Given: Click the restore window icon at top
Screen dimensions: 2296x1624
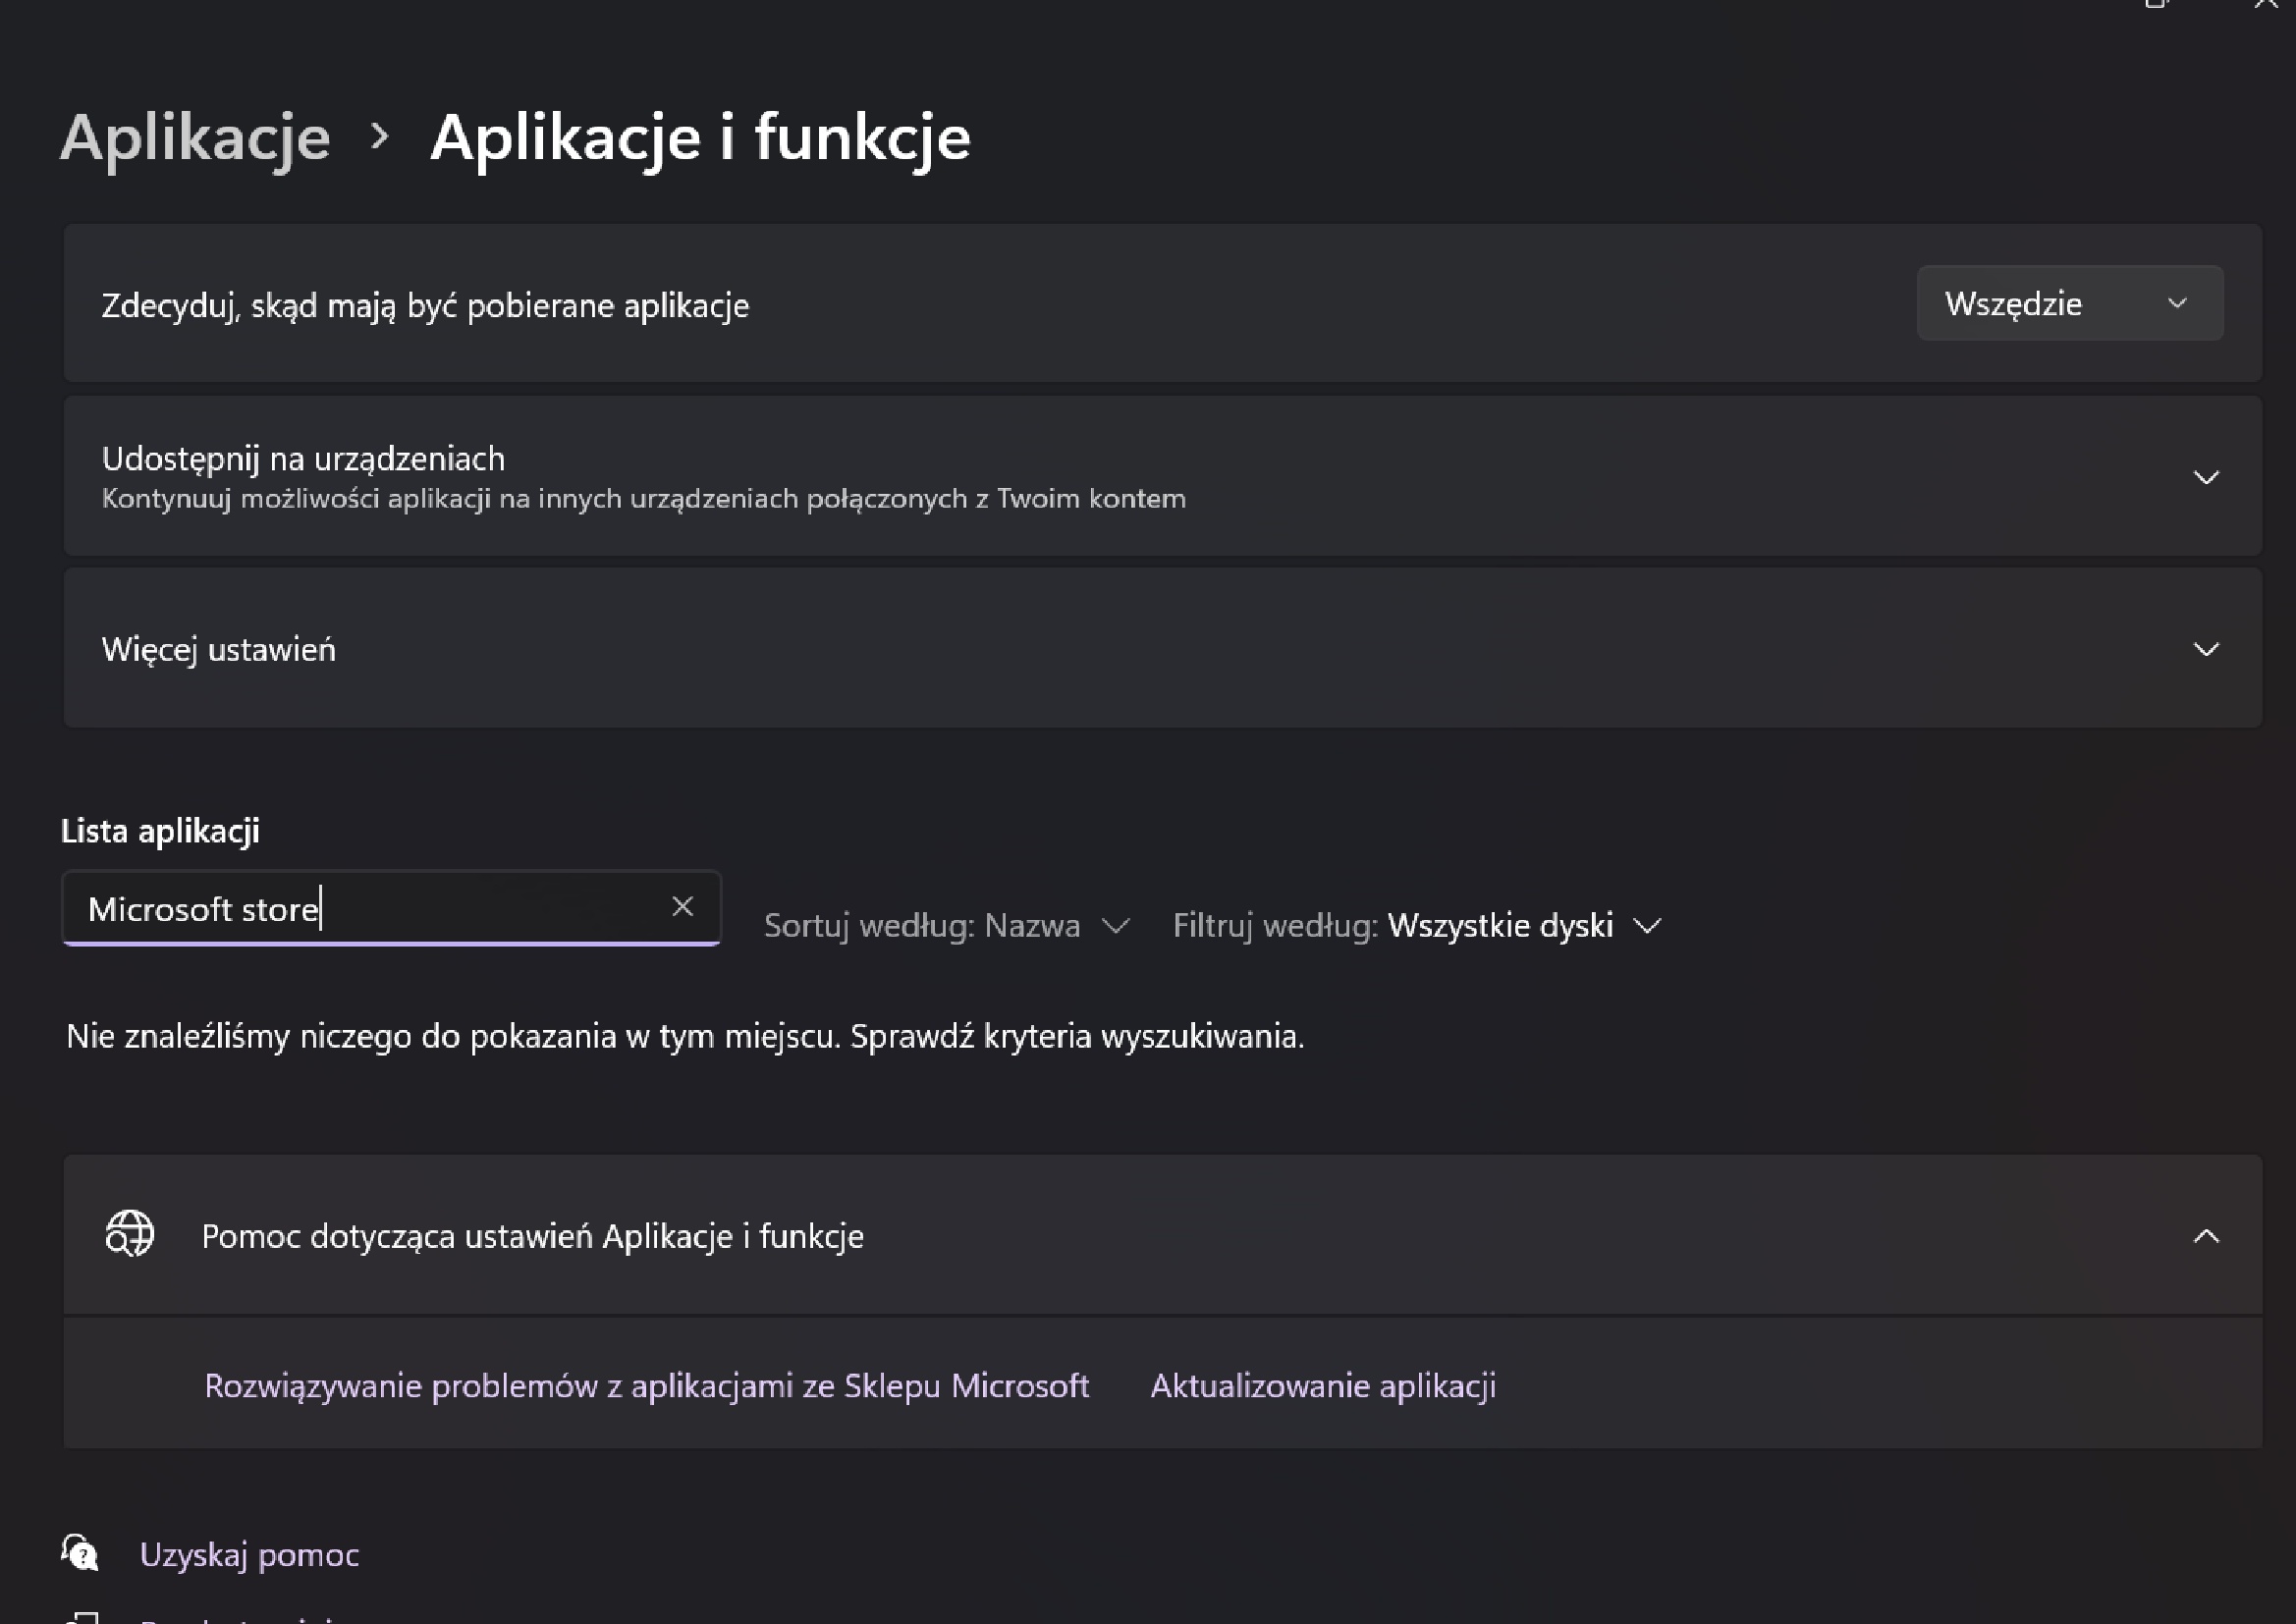Looking at the screenshot, I should 2156,4.
